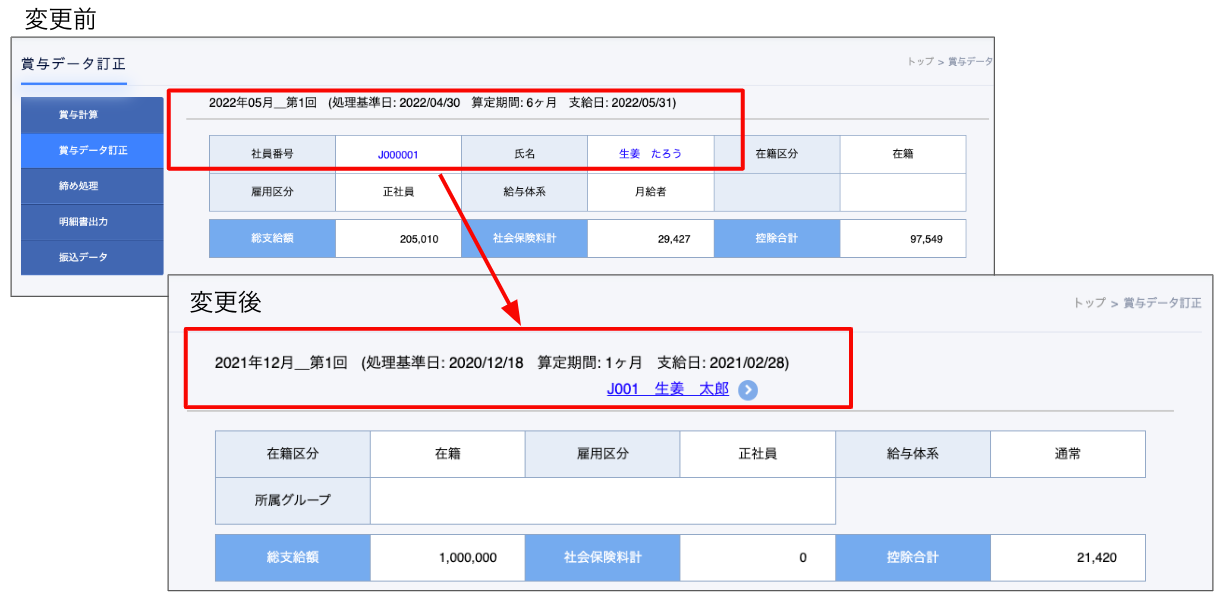Click the employee name link 生姜 たろう

[x=650, y=155]
